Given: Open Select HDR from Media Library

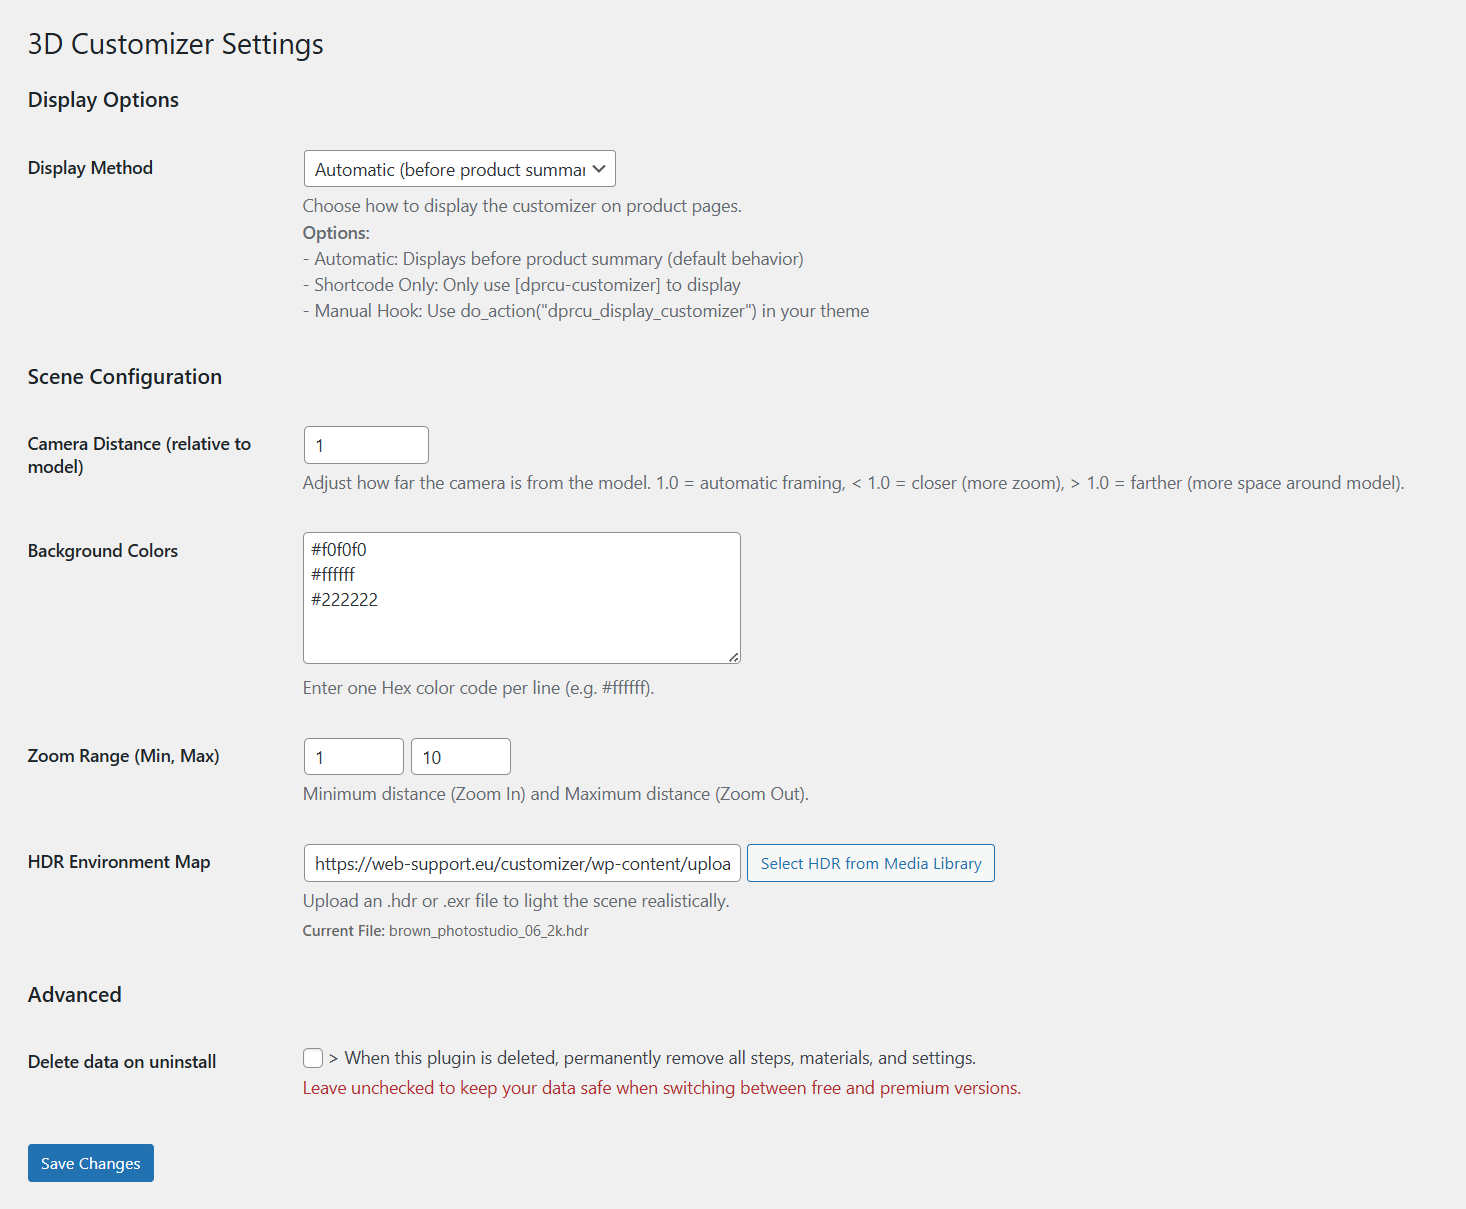Looking at the screenshot, I should pos(869,863).
